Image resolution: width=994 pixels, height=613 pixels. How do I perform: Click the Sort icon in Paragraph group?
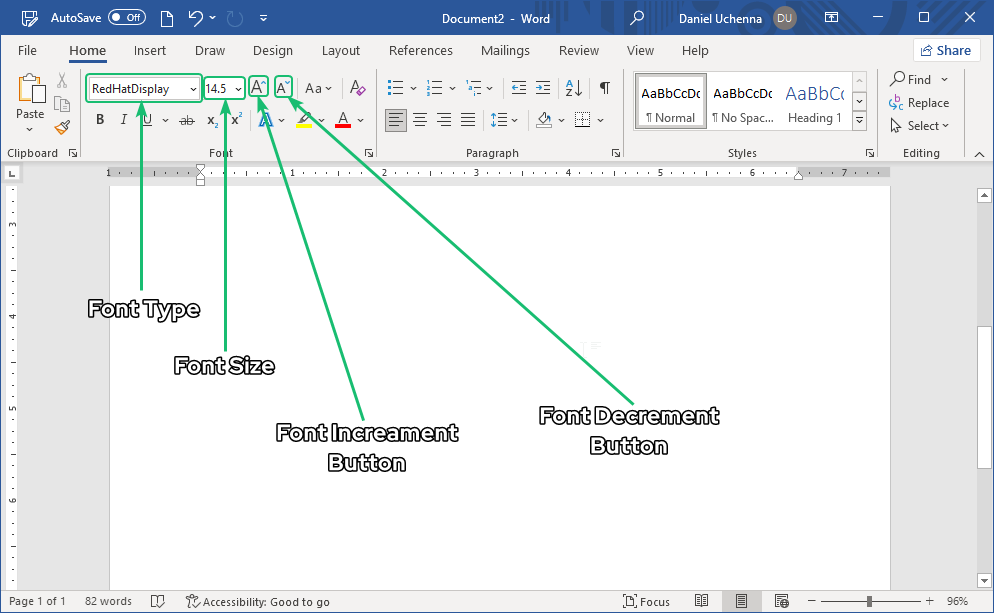tap(573, 88)
